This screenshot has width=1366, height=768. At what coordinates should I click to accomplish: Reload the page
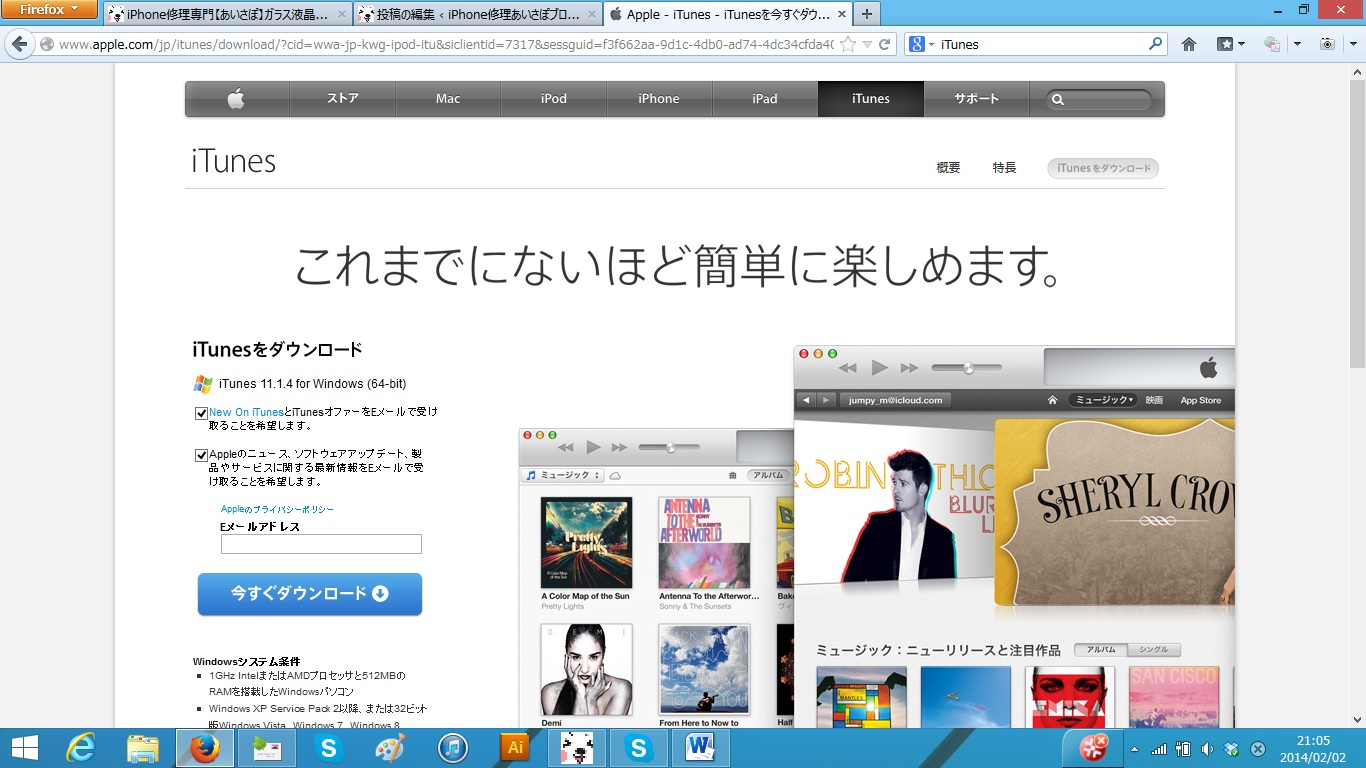885,44
